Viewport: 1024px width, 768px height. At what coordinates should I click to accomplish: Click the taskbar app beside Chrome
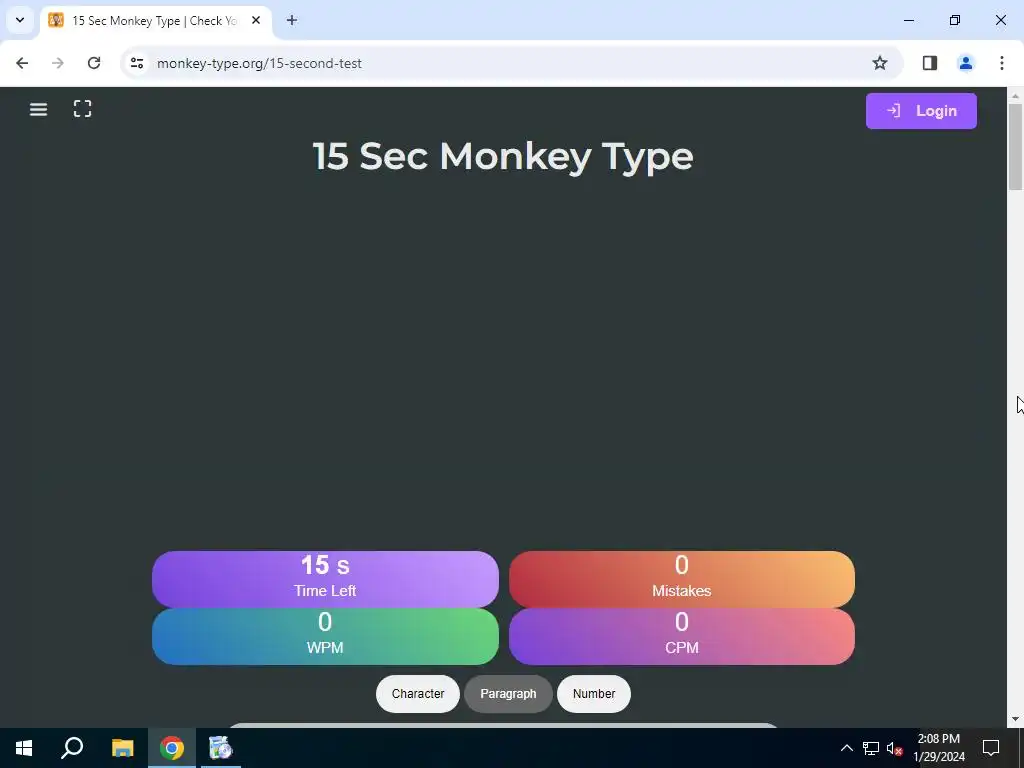click(221, 748)
